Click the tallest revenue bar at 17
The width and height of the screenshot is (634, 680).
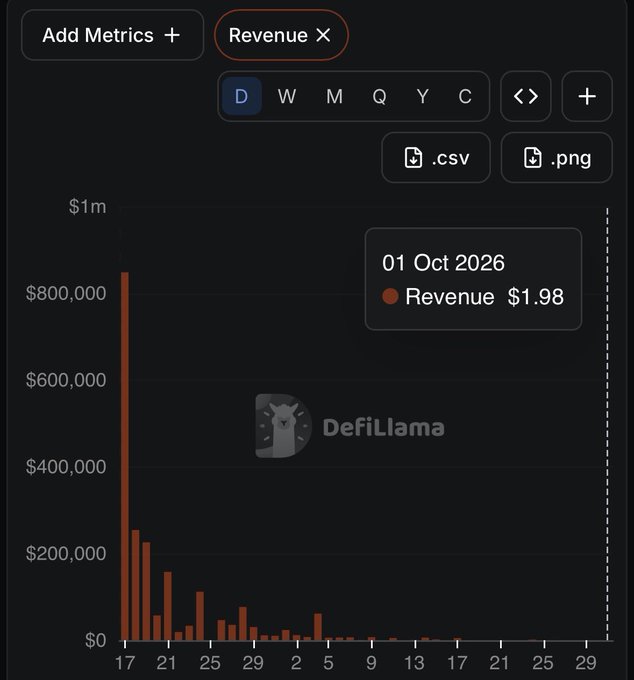point(125,456)
